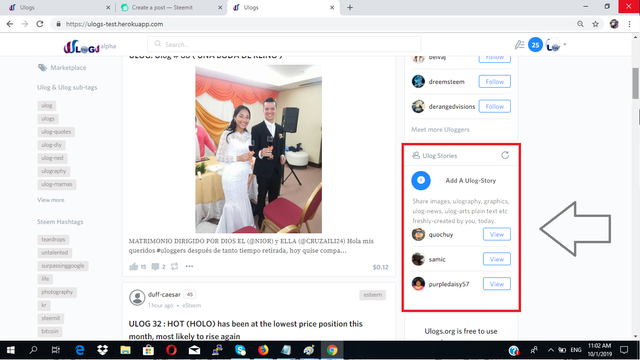640x360 pixels.
Task: Click the Ulogs alpha logo
Action: [89, 47]
